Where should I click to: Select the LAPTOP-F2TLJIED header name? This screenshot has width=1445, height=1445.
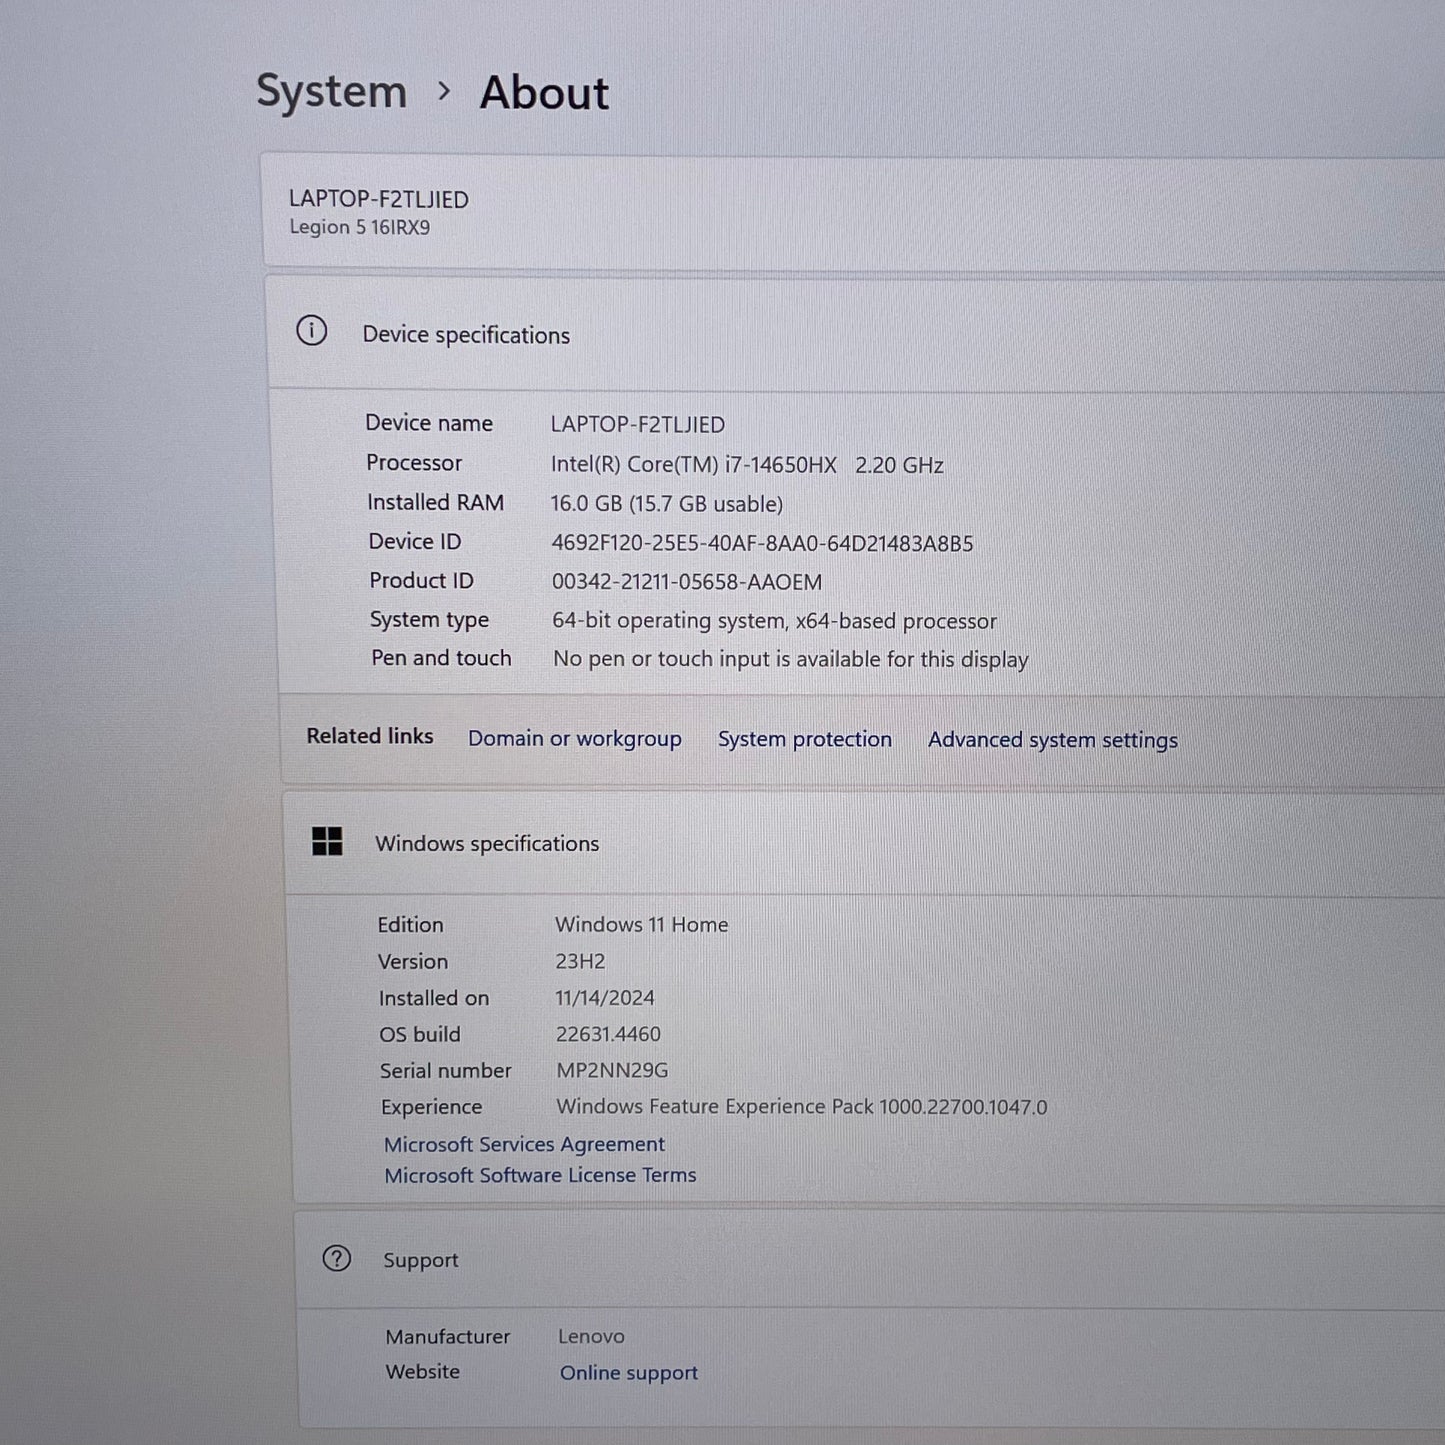(x=379, y=199)
